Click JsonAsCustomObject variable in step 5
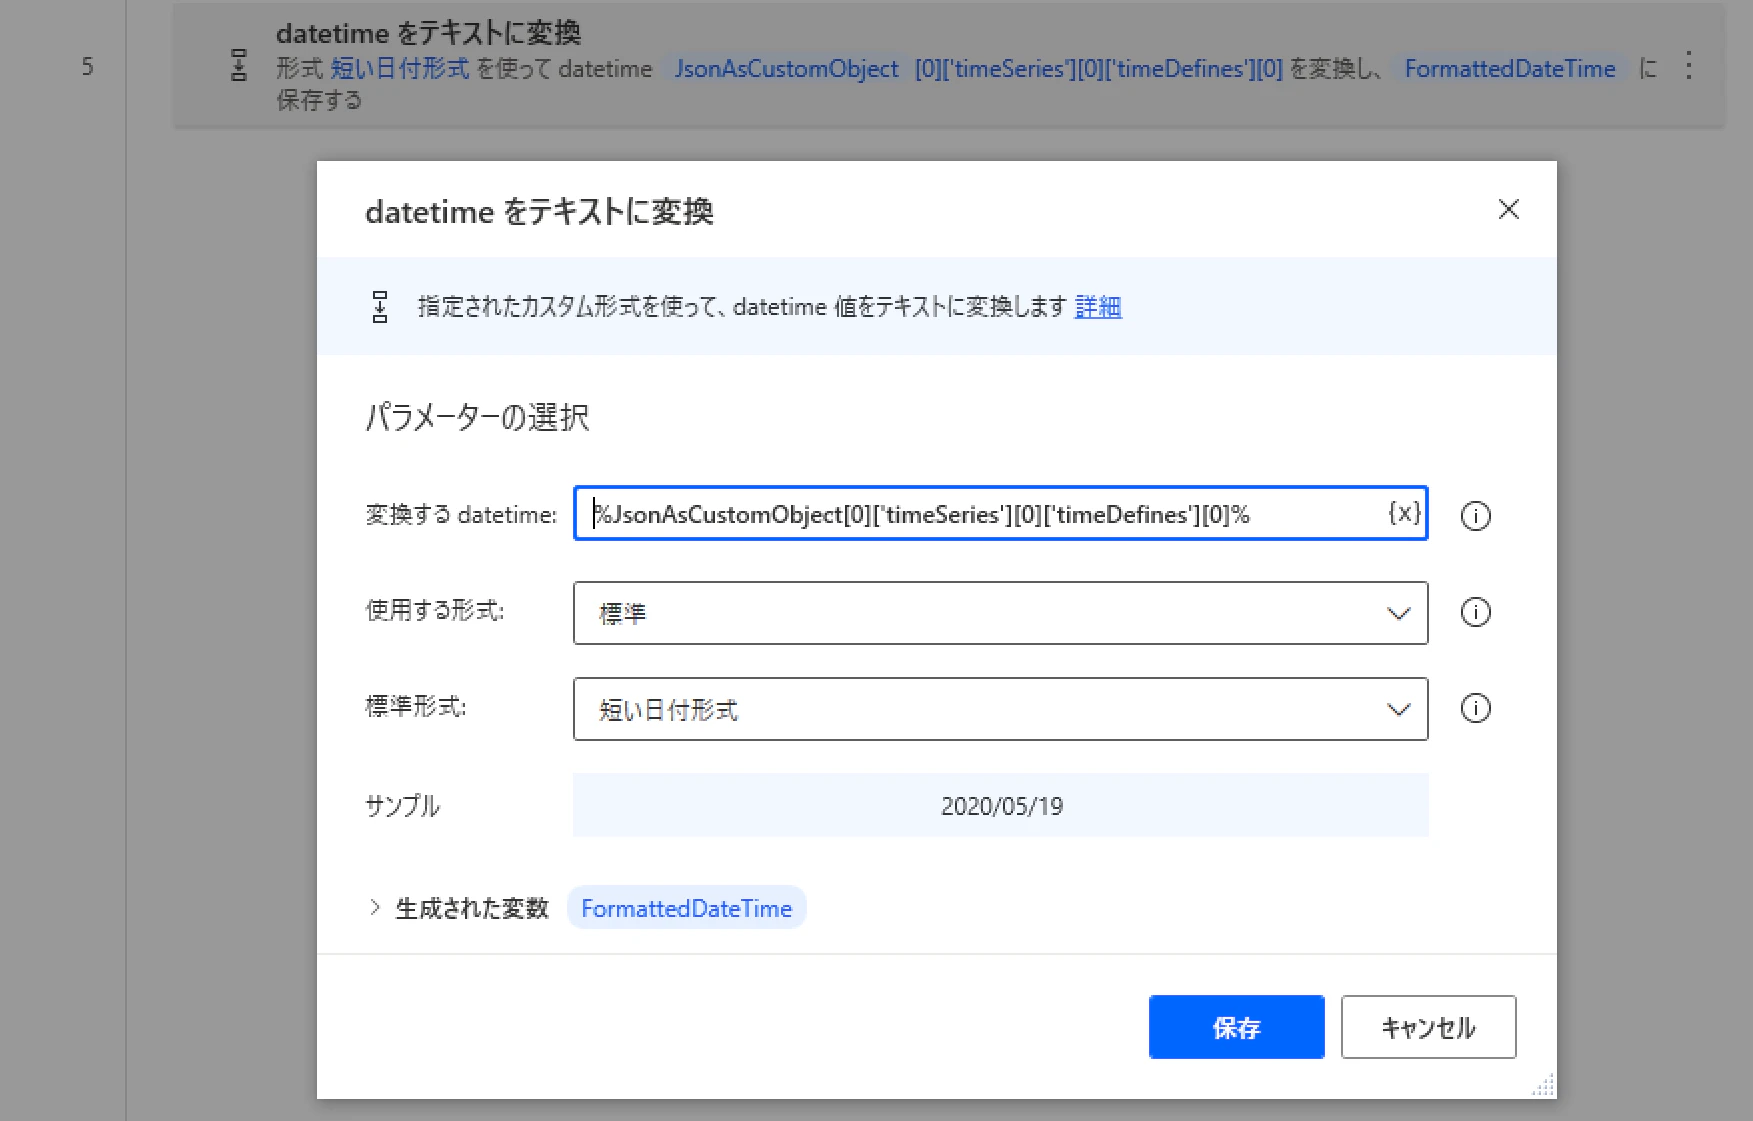The height and width of the screenshot is (1121, 1753). point(786,68)
